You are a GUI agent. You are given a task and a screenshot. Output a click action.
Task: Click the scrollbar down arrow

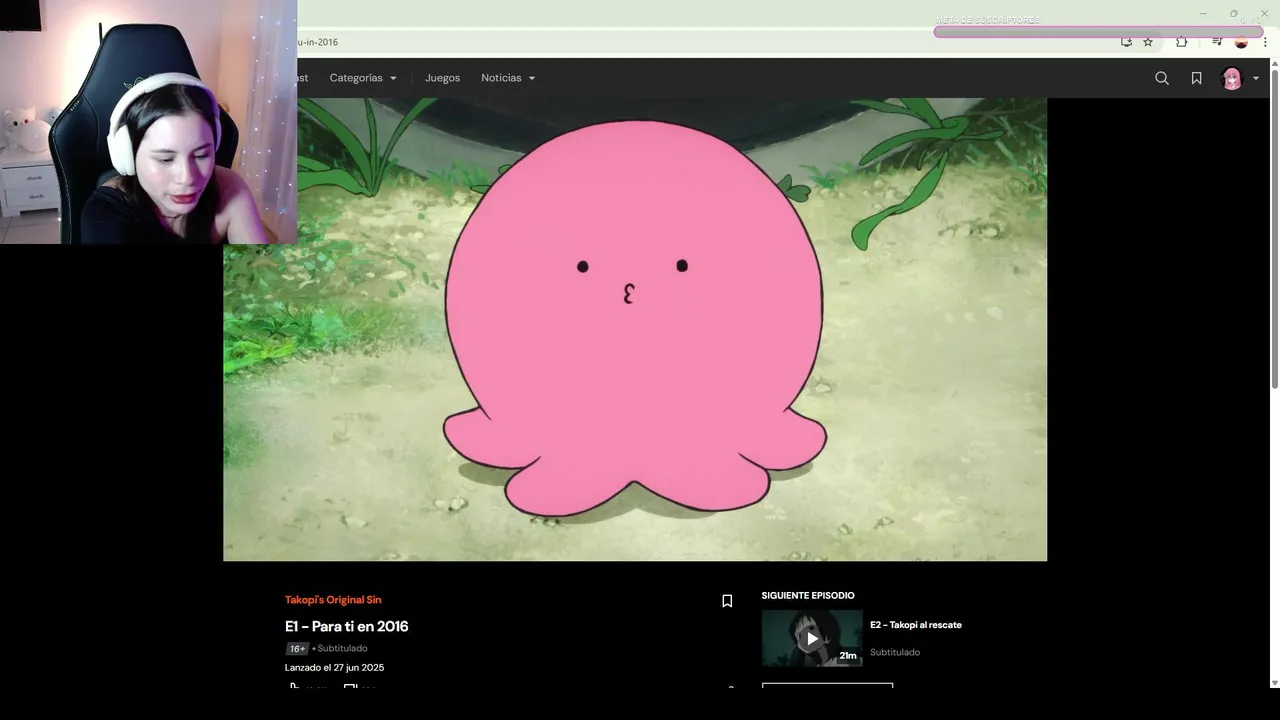pyautogui.click(x=1274, y=683)
